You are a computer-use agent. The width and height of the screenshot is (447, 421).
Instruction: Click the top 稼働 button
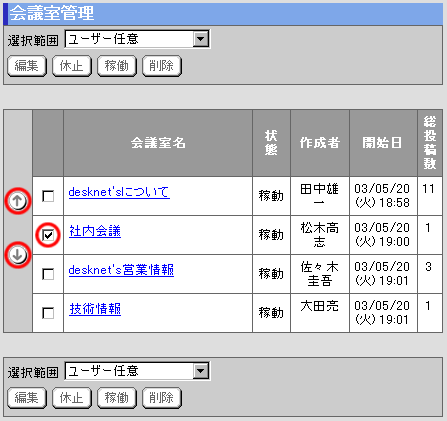[x=117, y=66]
